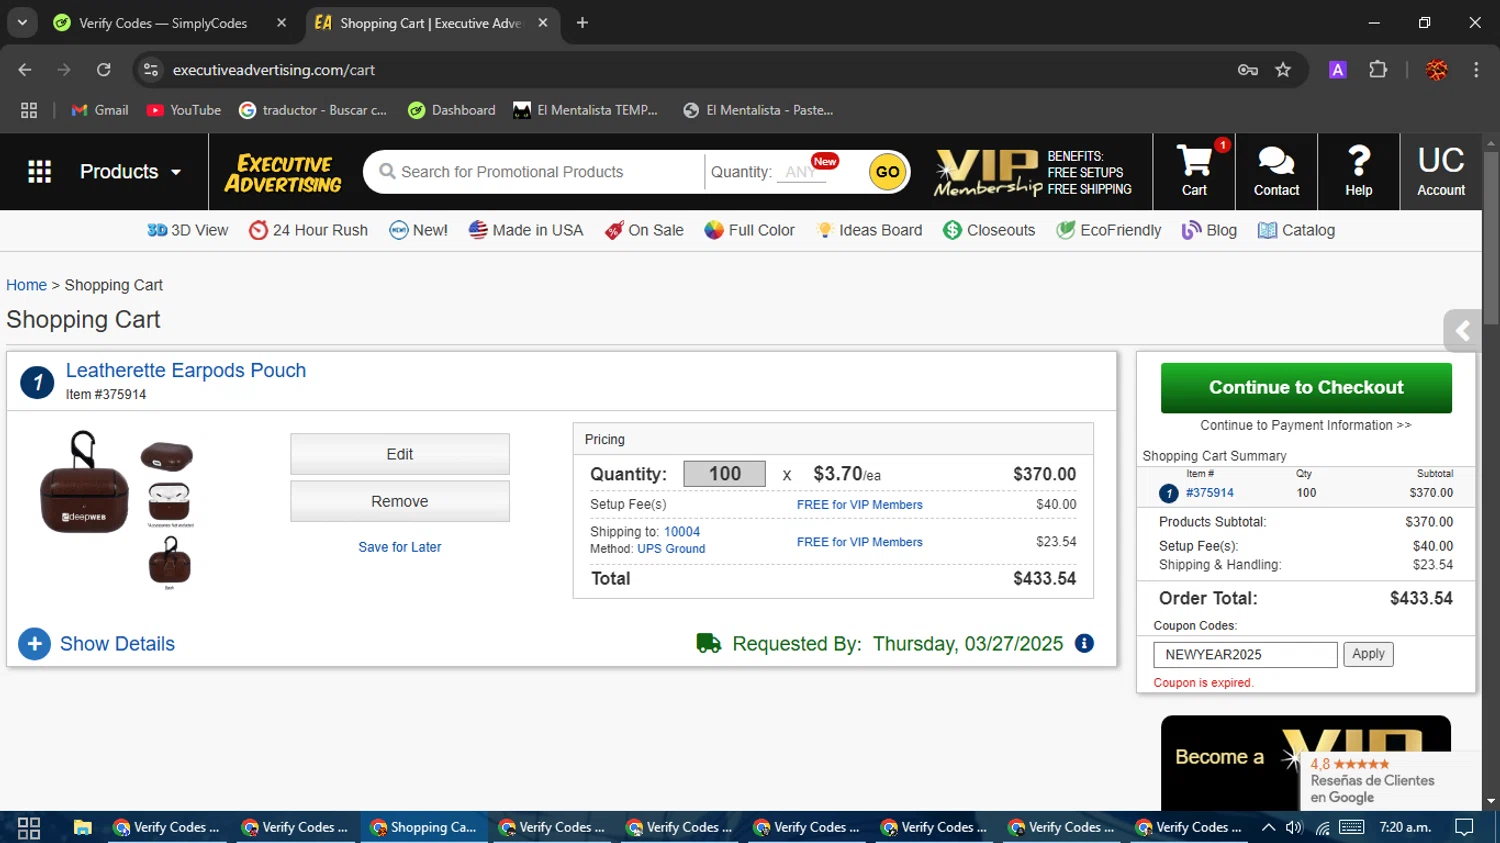The width and height of the screenshot is (1500, 843).
Task: Open the Gmail bookmark
Action: click(100, 110)
